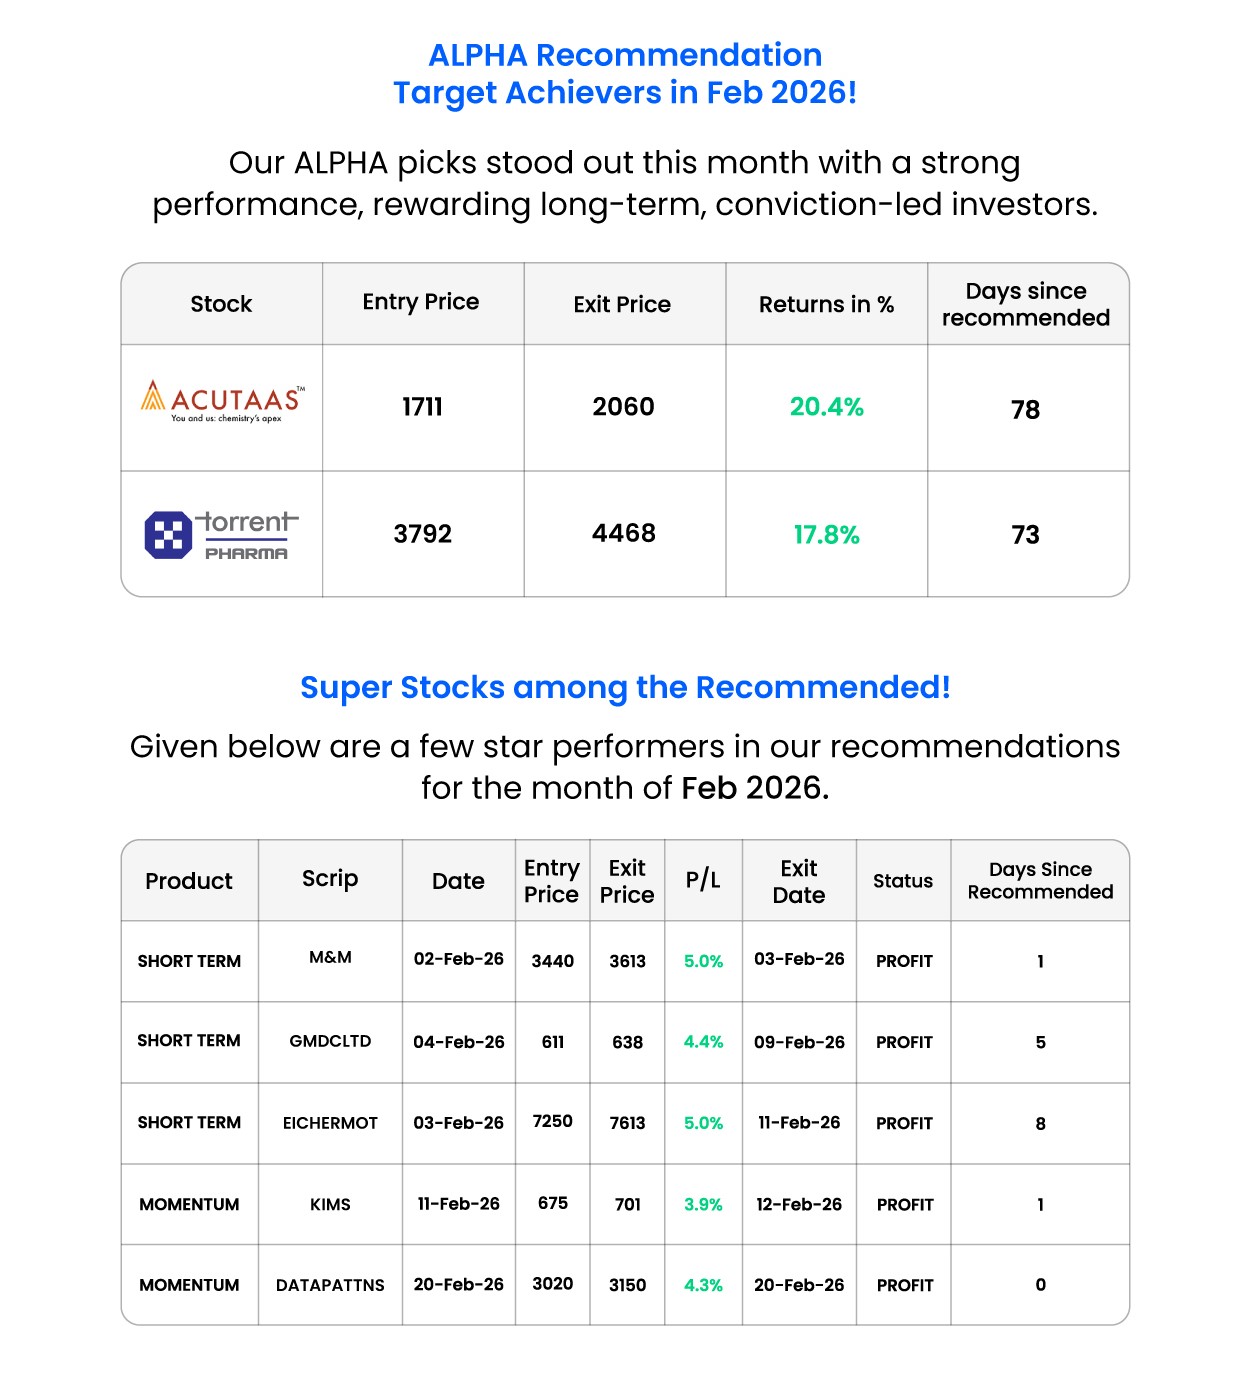Click the Torrent Pharma entry price 3792
Screen dimensions: 1251x1377
pyautogui.click(x=422, y=534)
